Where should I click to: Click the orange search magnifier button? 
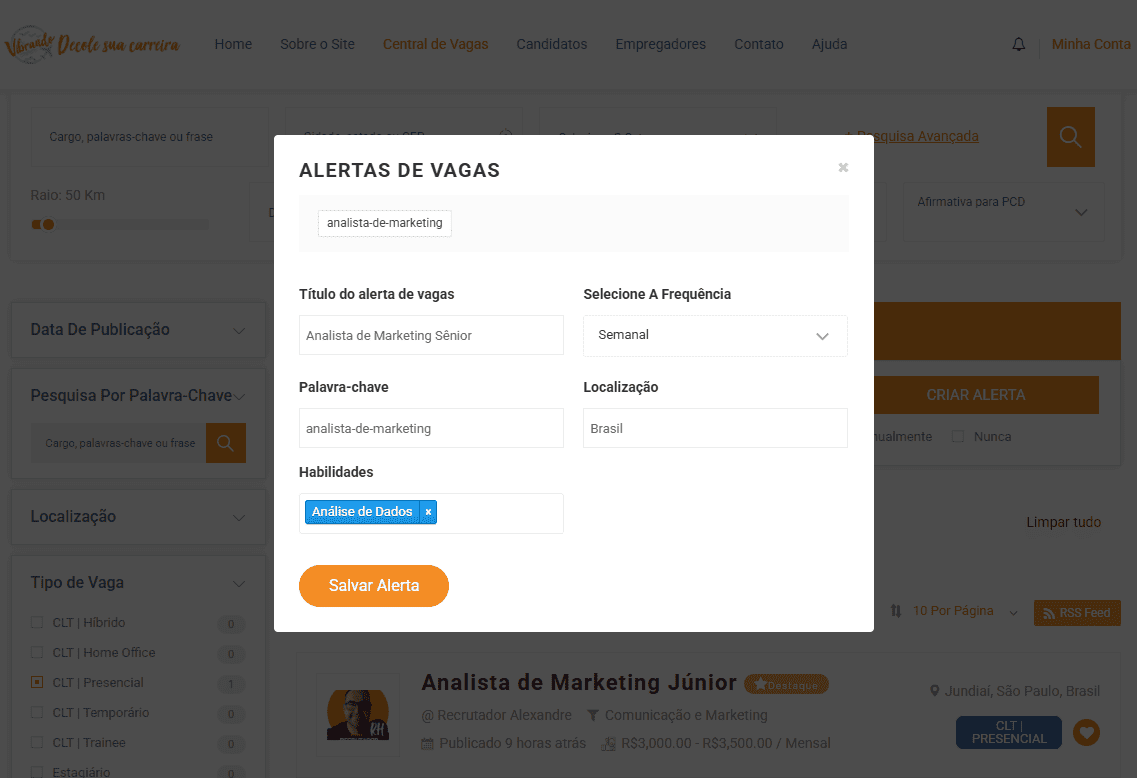coord(1070,137)
